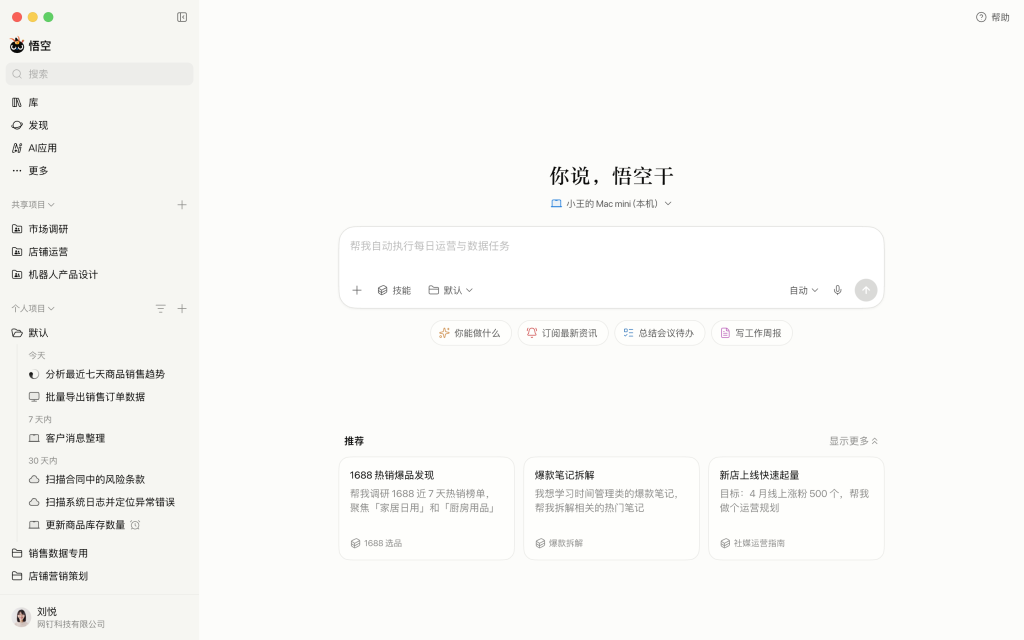
Task: Click the 帮助 help link
Action: (x=993, y=18)
